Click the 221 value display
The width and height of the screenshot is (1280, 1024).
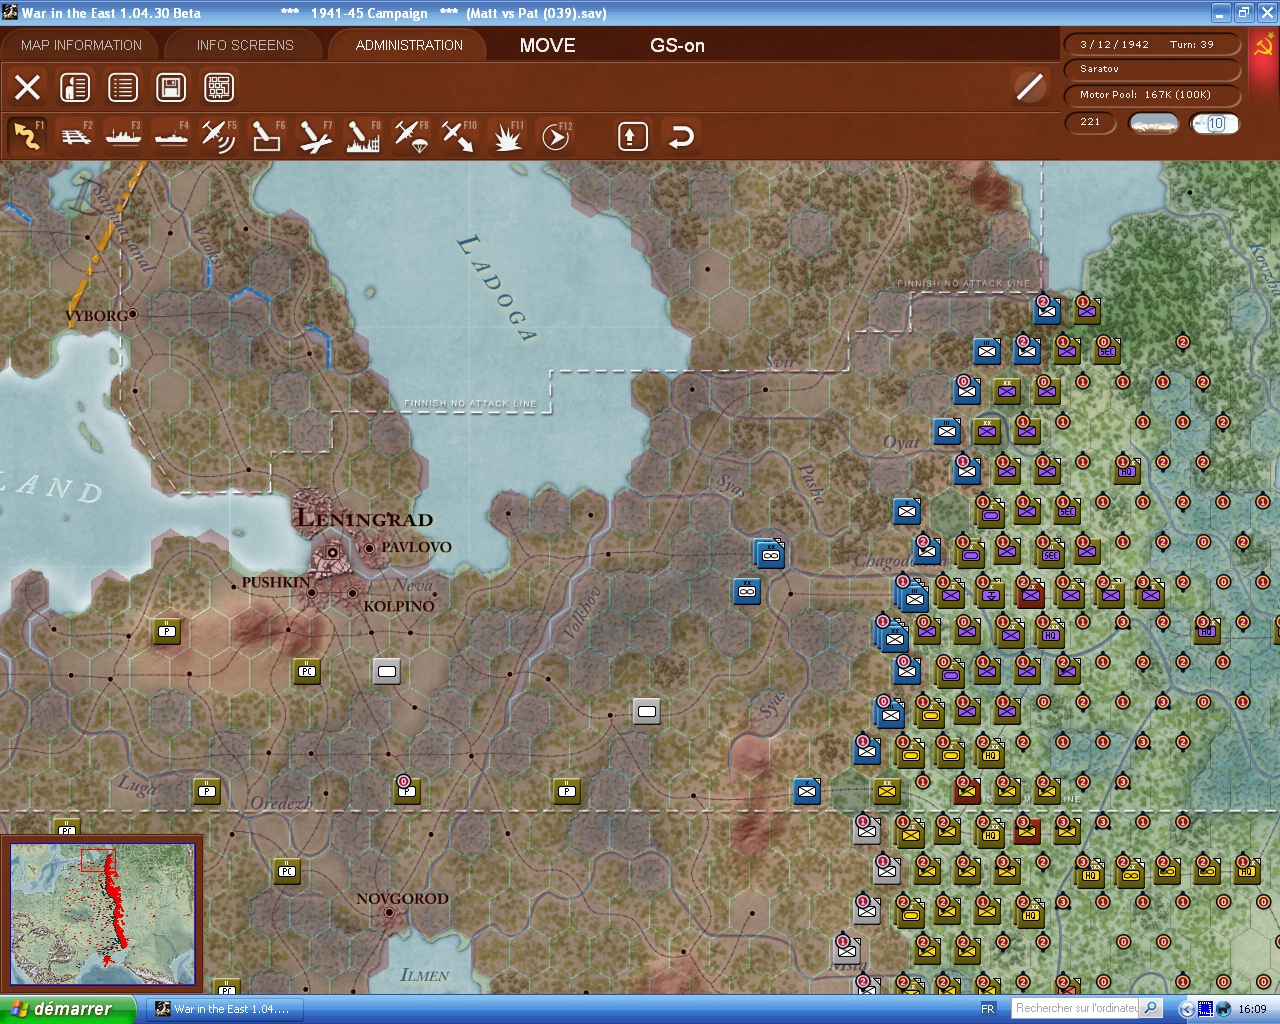[1091, 122]
